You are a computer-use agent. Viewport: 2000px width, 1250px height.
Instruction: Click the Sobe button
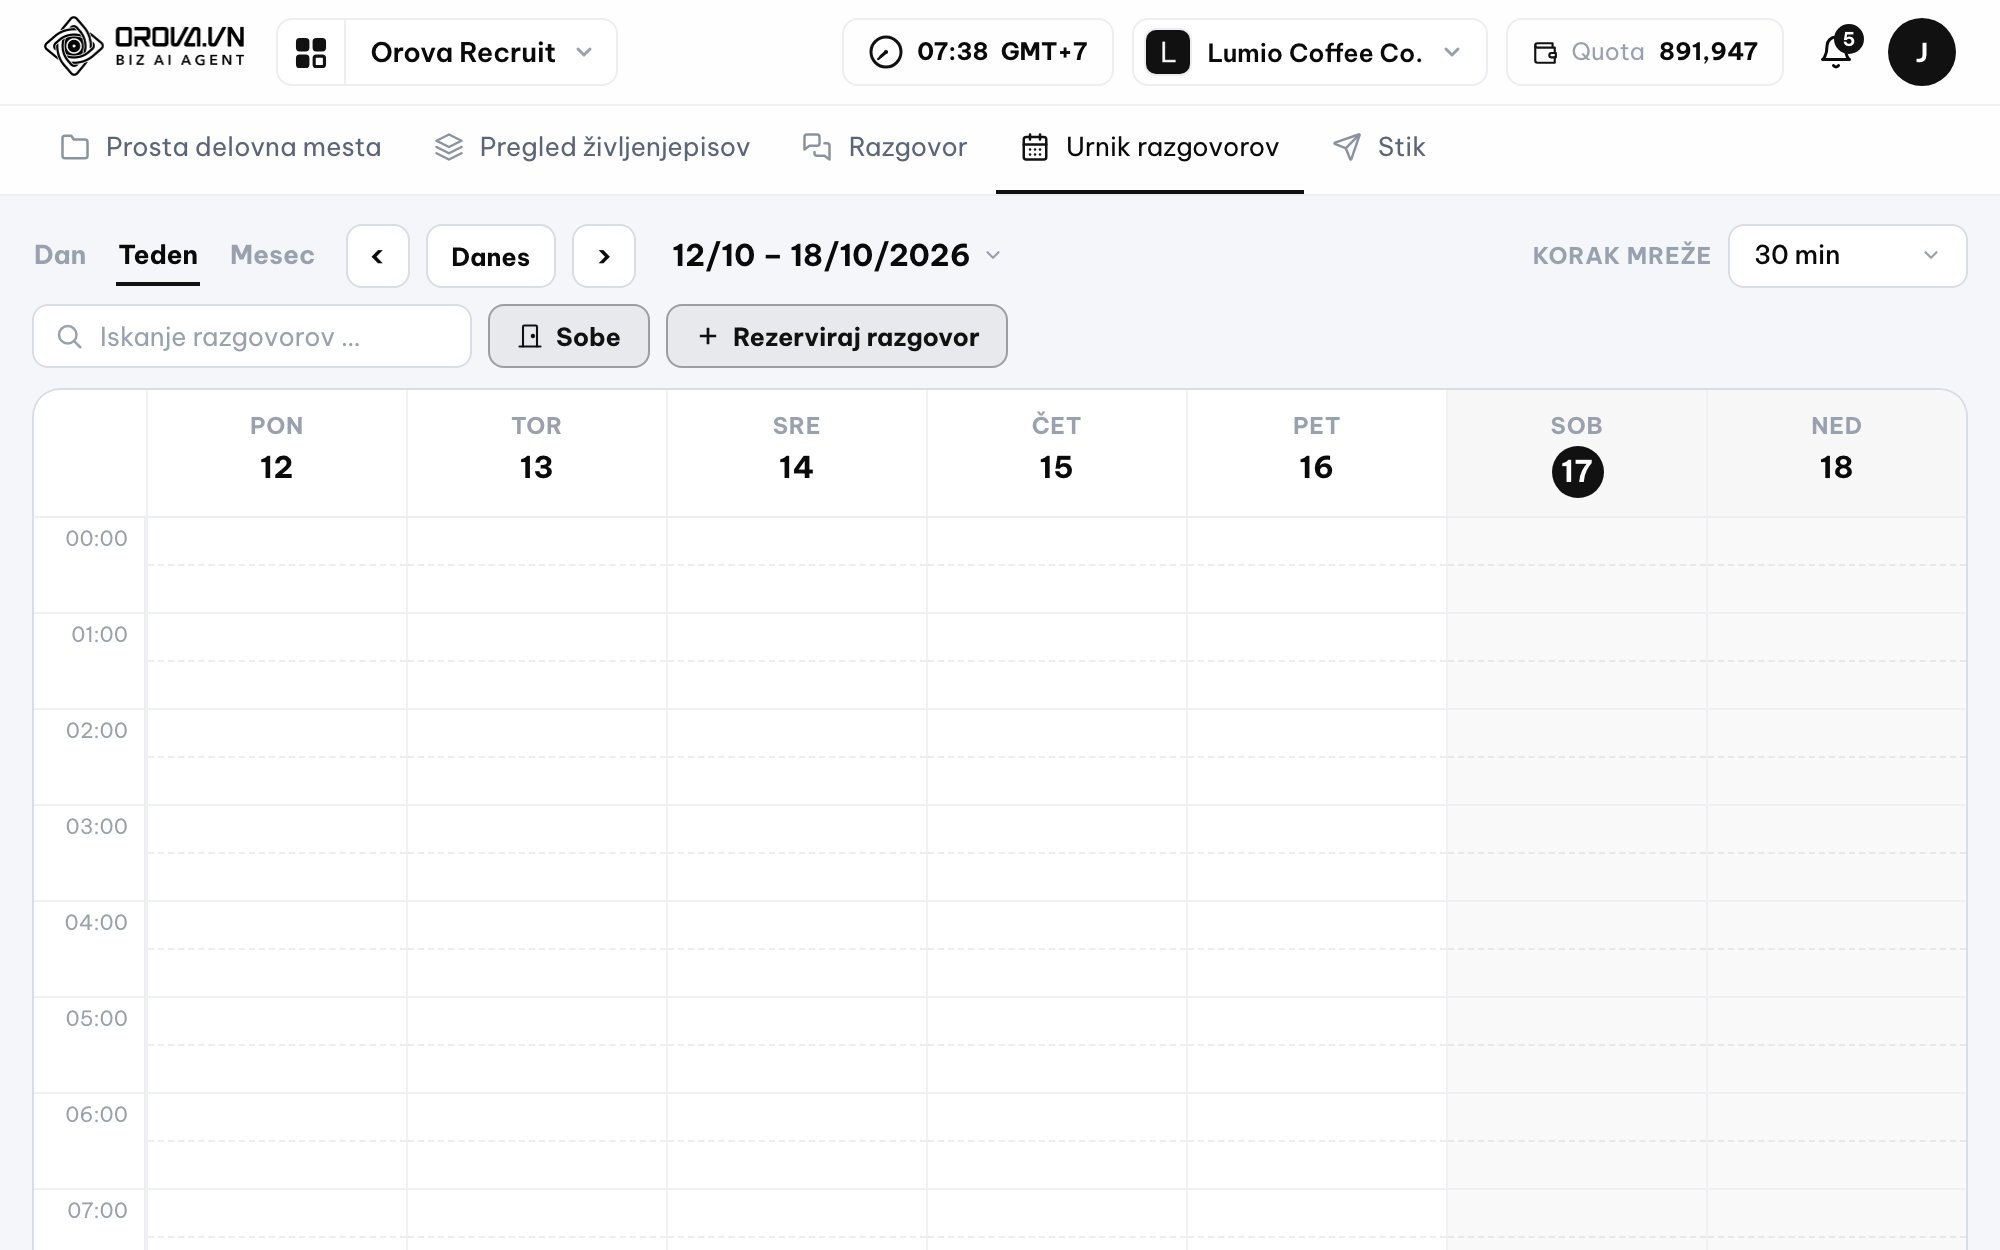pyautogui.click(x=569, y=336)
